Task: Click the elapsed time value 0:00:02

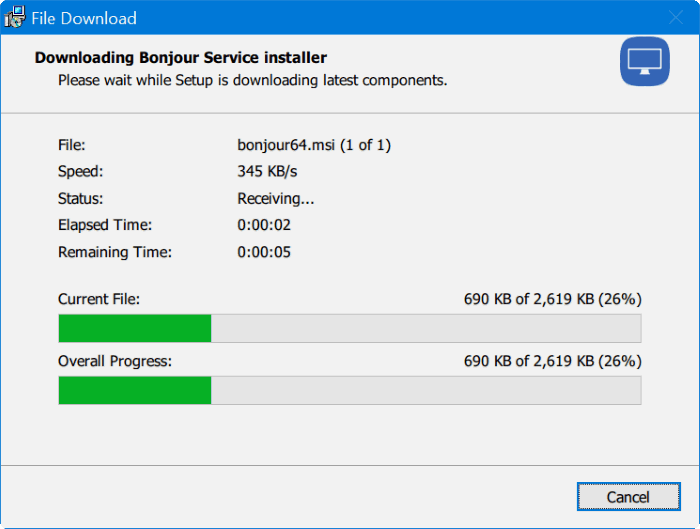Action: point(264,225)
